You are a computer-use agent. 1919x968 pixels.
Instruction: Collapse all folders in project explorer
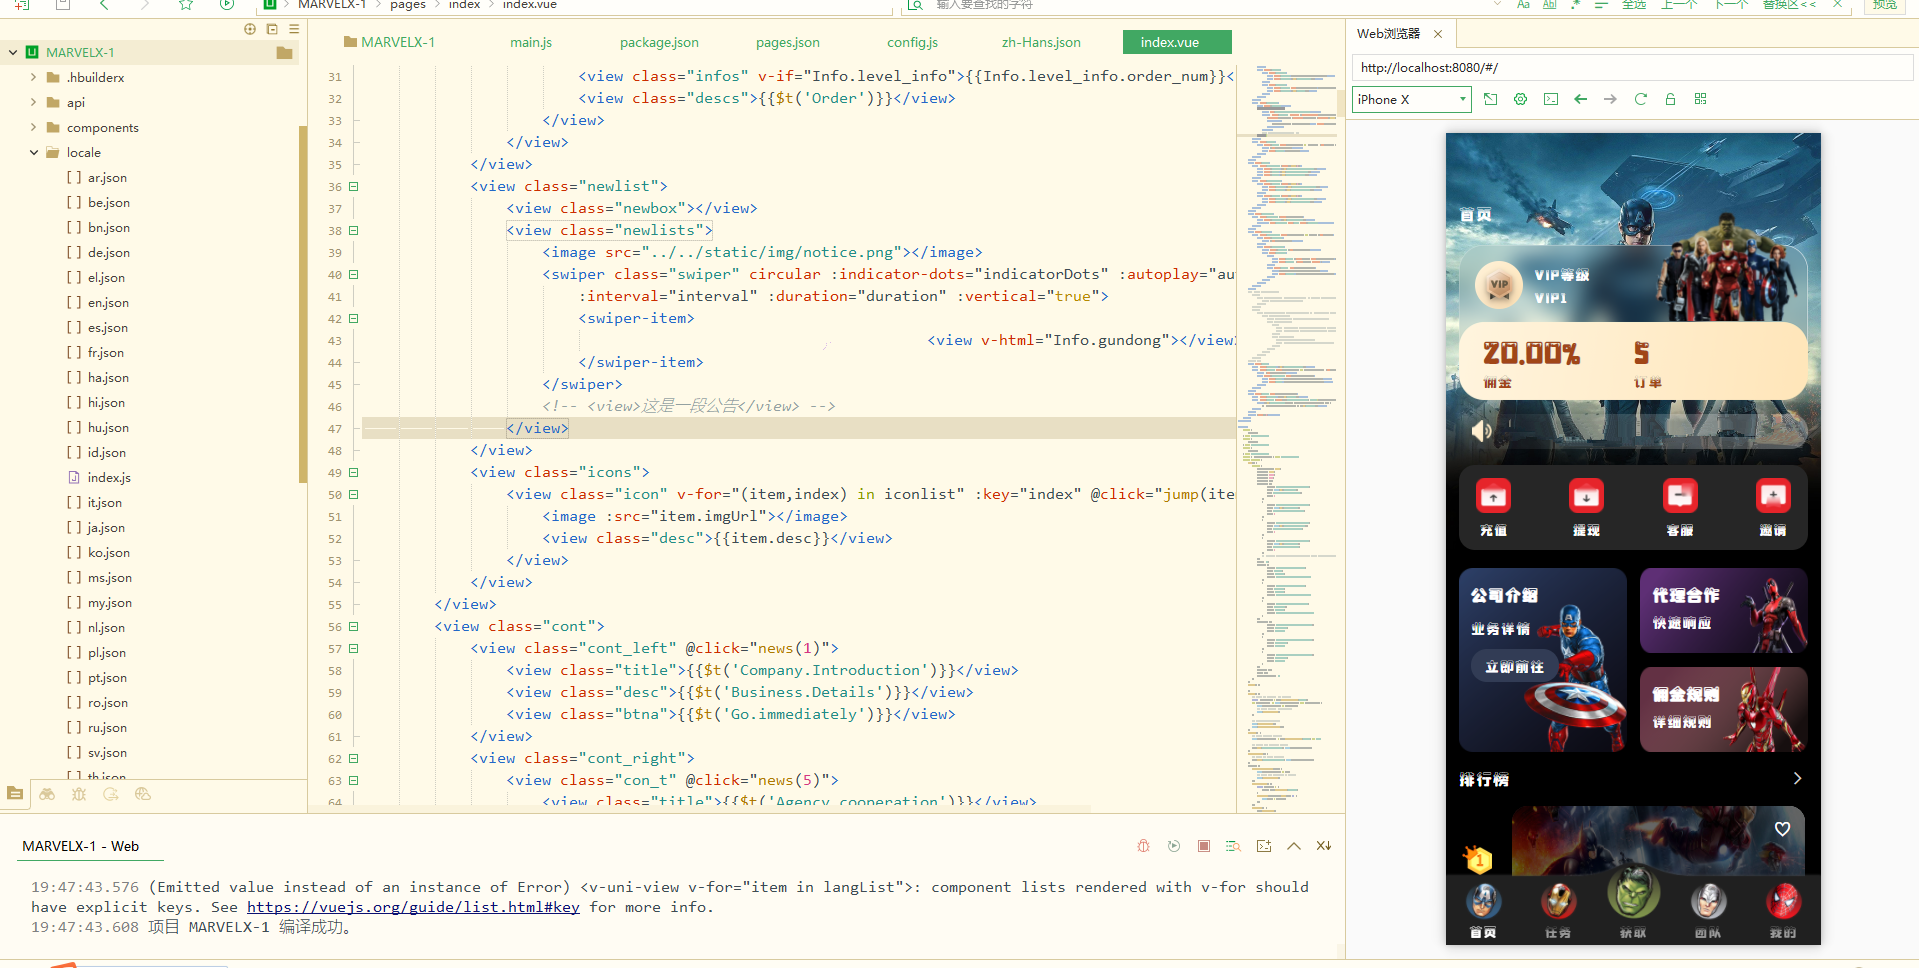272,29
